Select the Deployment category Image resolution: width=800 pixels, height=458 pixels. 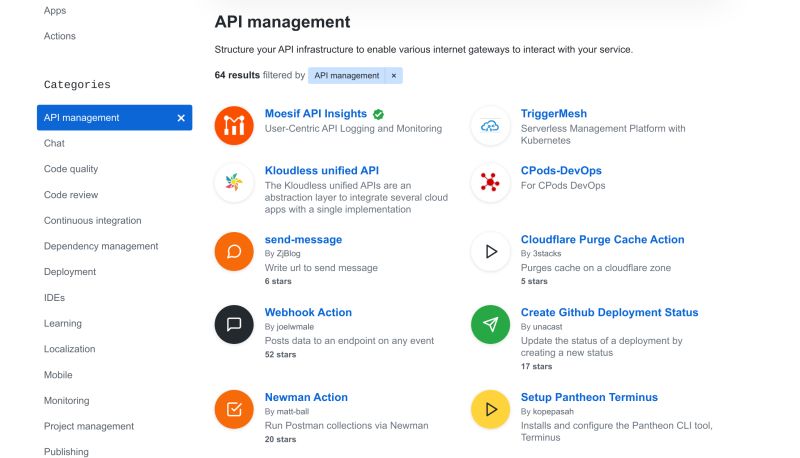click(x=69, y=272)
